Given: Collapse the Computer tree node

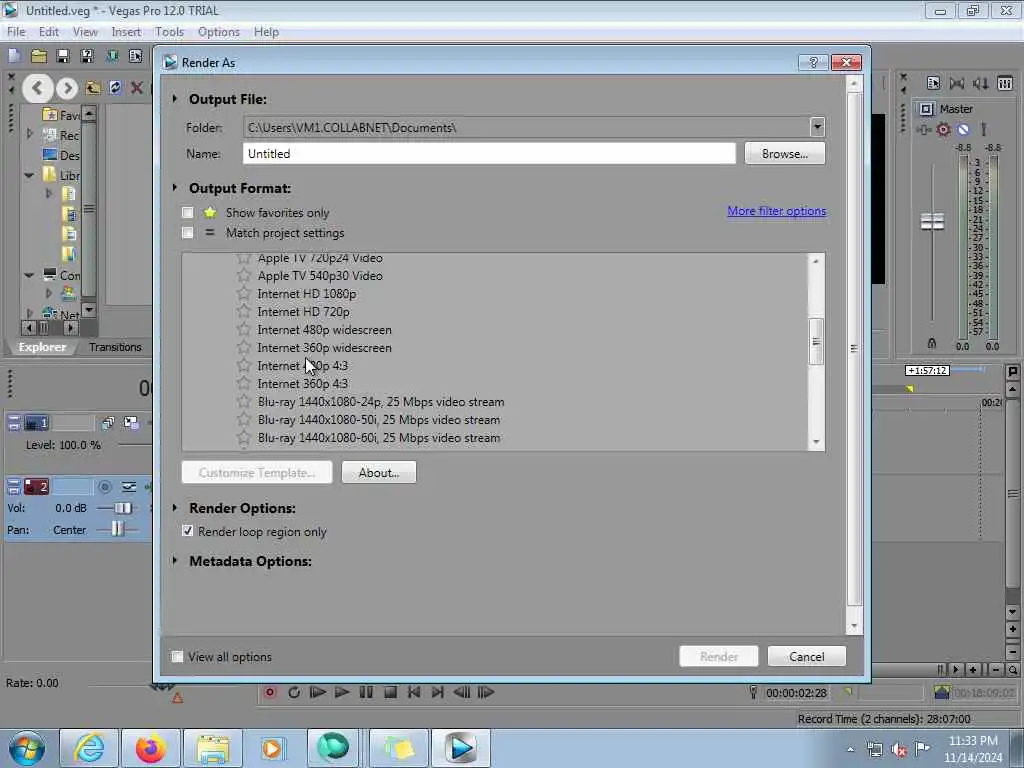Looking at the screenshot, I should pos(29,275).
